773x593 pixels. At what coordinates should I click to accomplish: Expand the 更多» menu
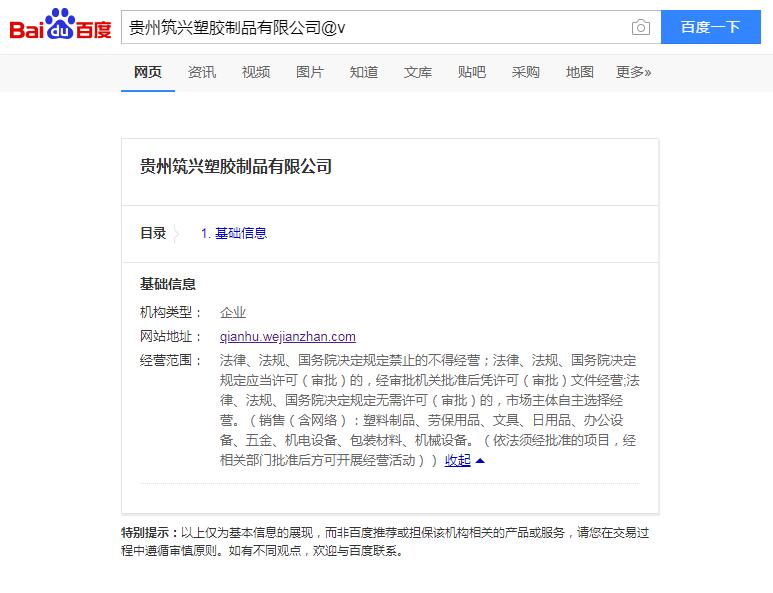click(633, 72)
